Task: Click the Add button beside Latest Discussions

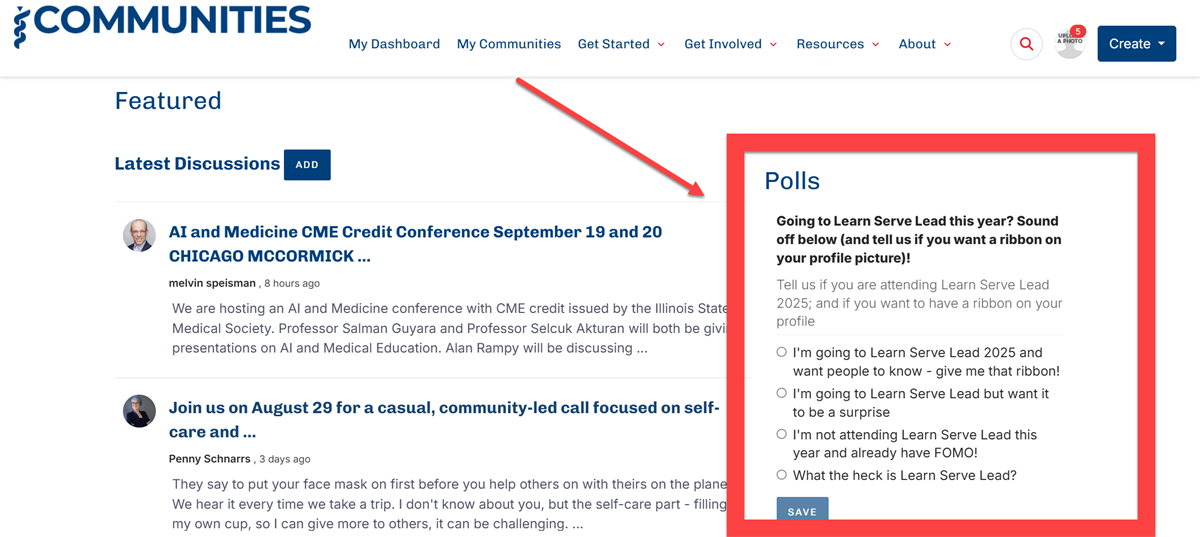Action: point(307,165)
